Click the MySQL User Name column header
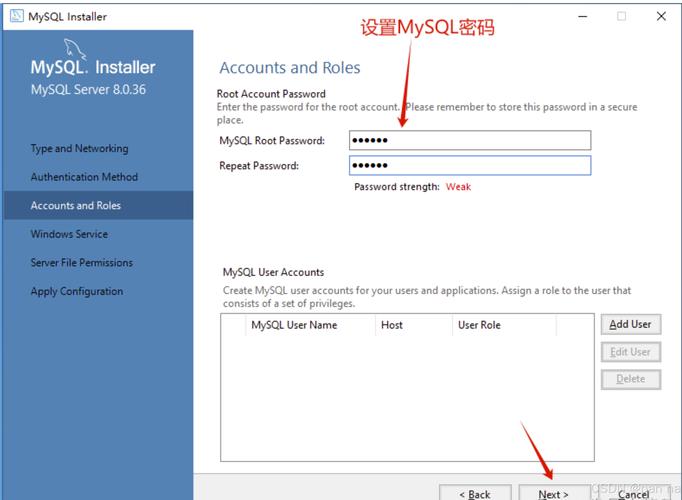The height and width of the screenshot is (500, 682). tap(294, 325)
